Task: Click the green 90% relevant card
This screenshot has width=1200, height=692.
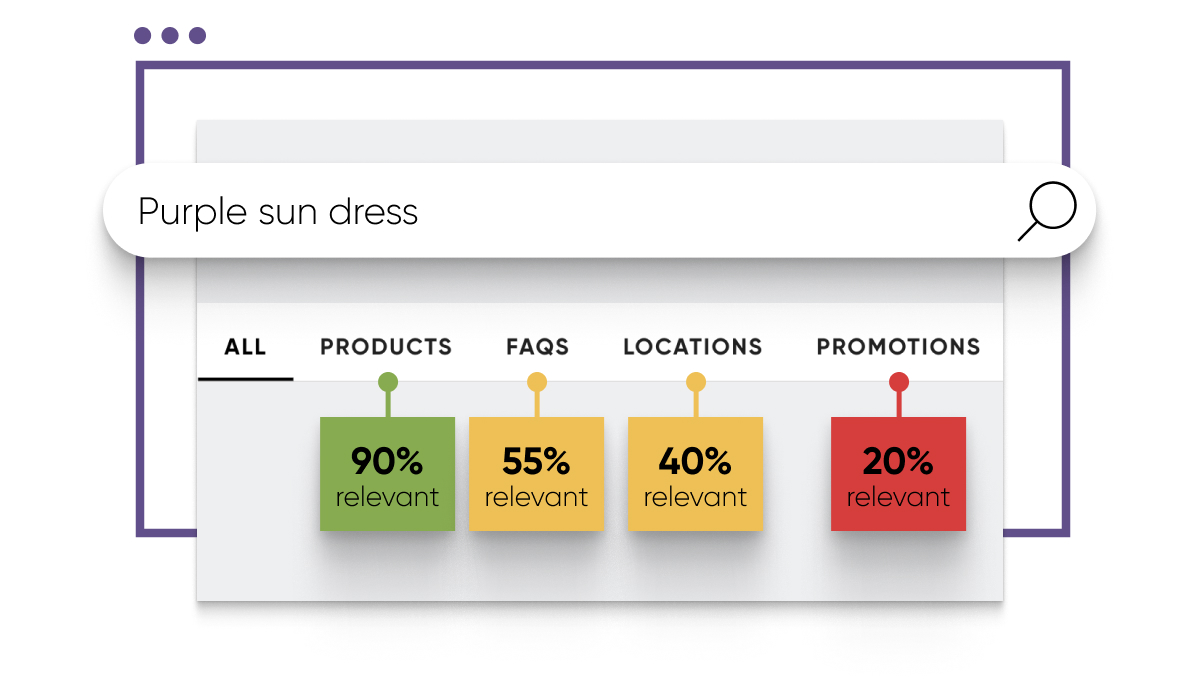Action: [387, 474]
